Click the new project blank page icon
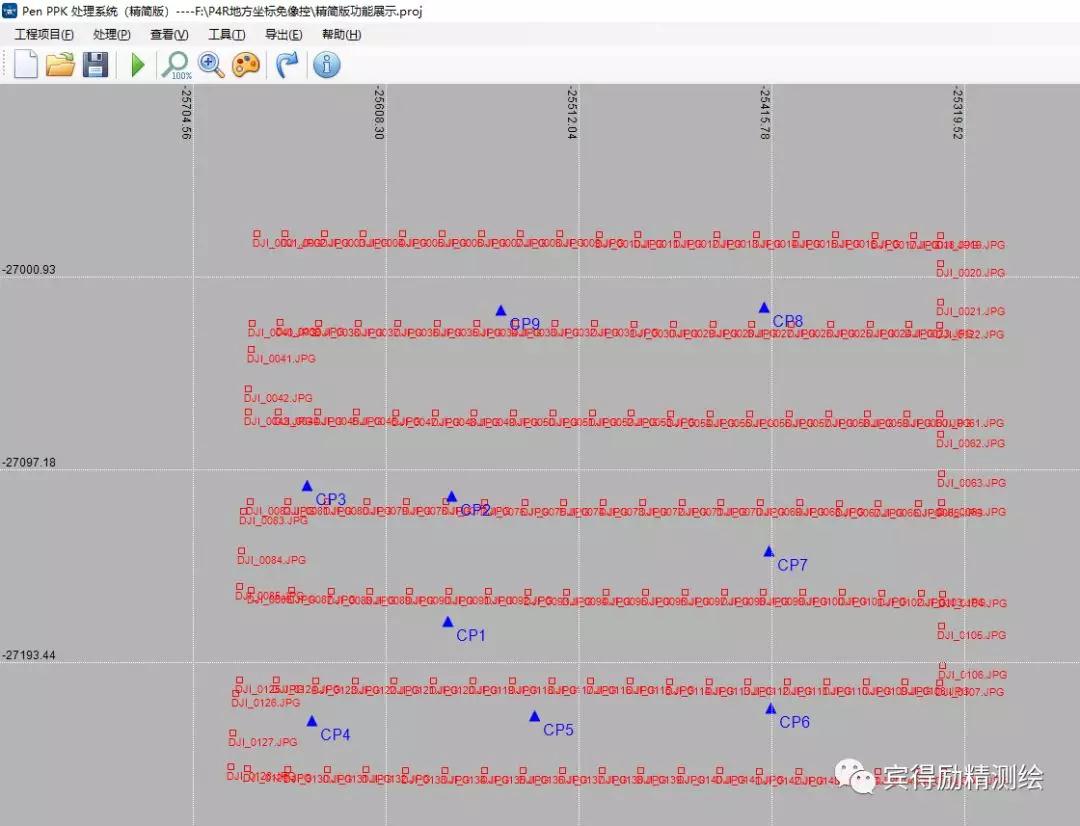Image resolution: width=1080 pixels, height=826 pixels. (x=26, y=65)
